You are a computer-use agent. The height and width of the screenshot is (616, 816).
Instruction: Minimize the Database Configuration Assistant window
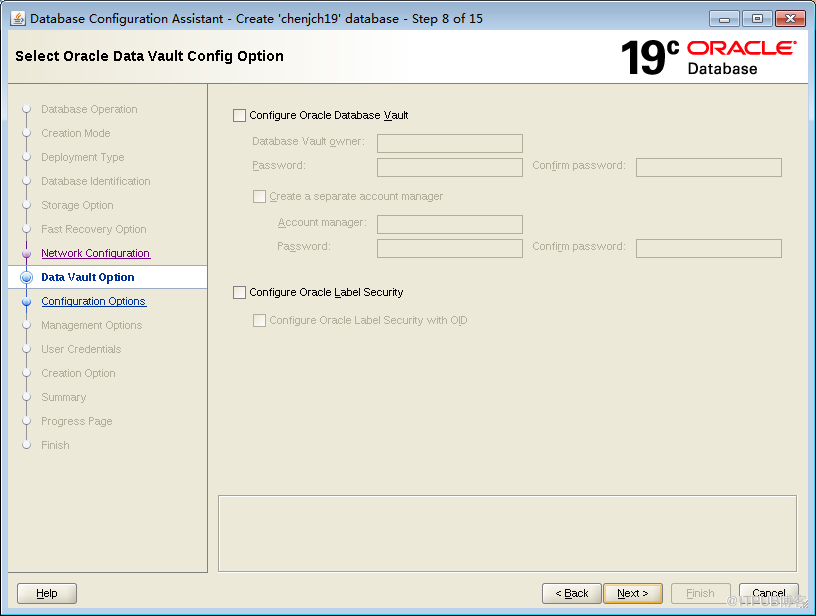724,19
